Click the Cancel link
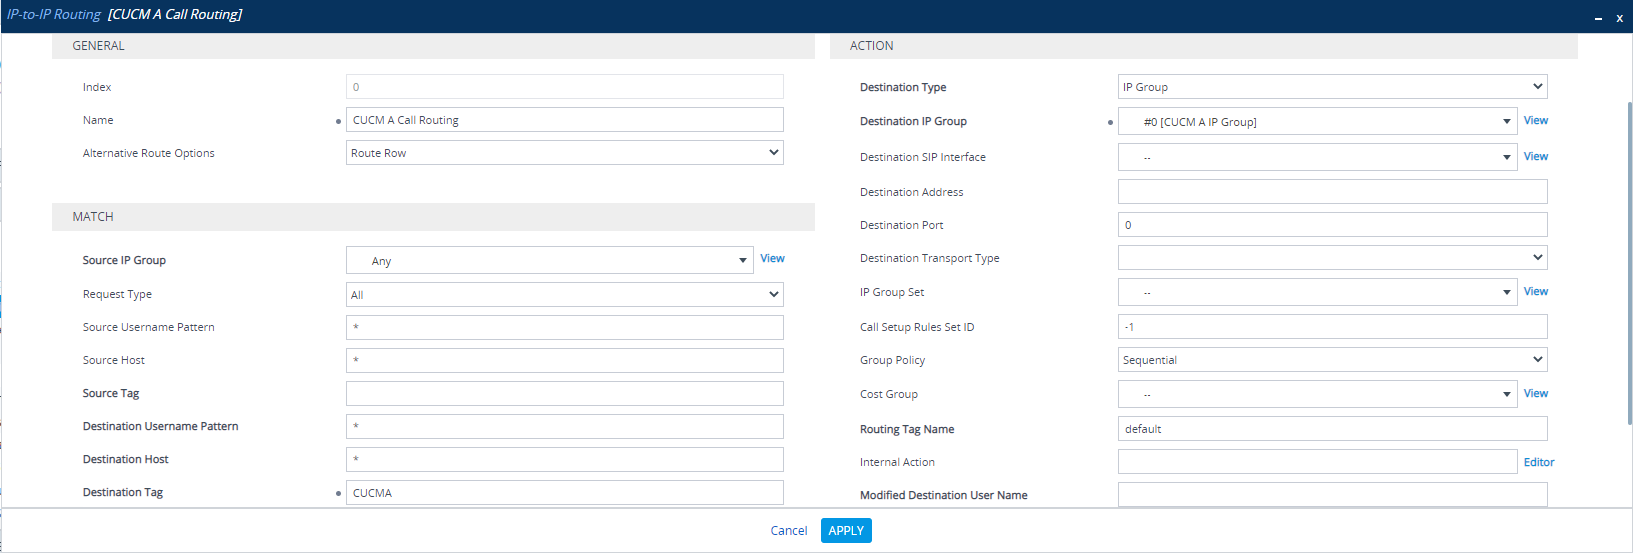Viewport: 1633px width, 553px height. click(789, 531)
